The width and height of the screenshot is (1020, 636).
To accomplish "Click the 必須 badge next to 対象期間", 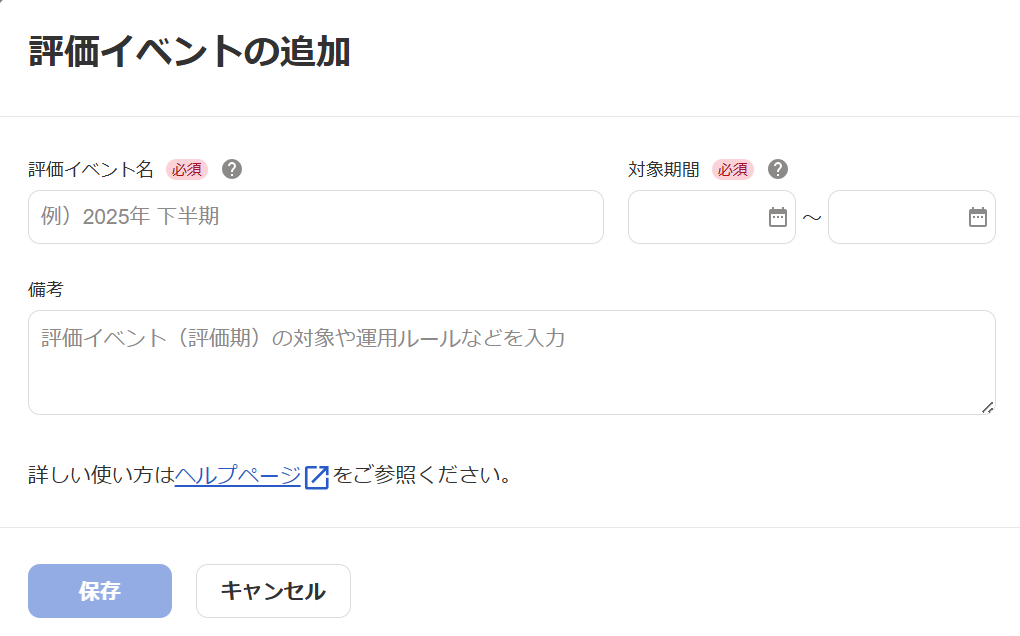I will pyautogui.click(x=734, y=170).
